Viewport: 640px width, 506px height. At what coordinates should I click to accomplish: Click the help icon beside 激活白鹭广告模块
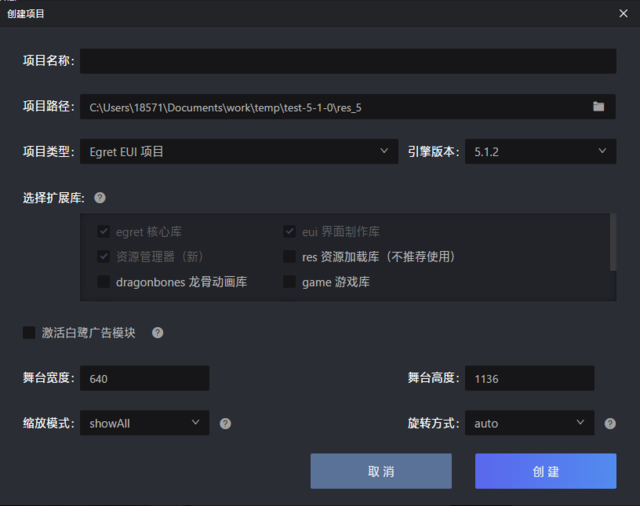click(158, 333)
